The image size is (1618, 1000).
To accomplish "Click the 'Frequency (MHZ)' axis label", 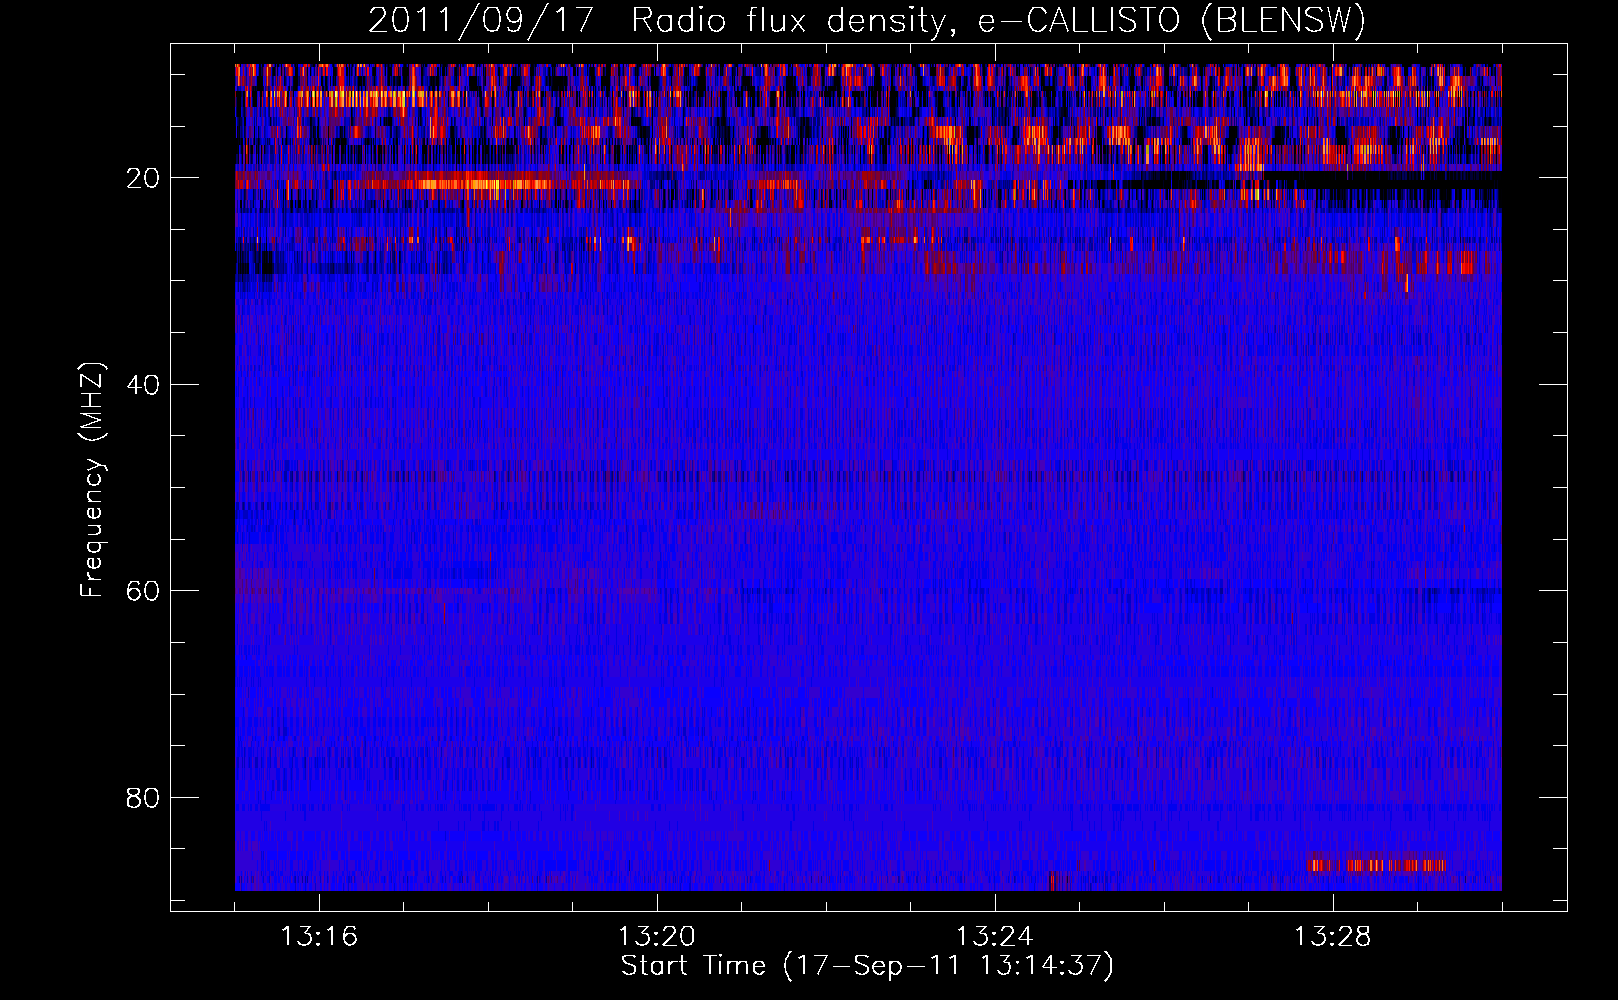I will 92,480.
